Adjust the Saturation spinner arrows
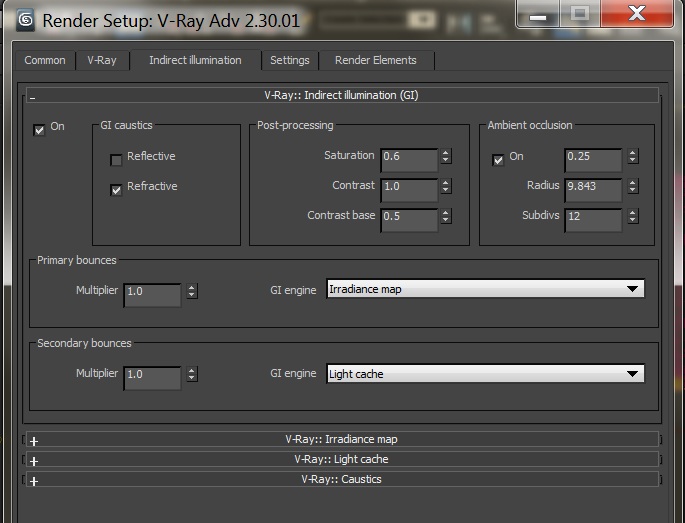The image size is (685, 523). pyautogui.click(x=446, y=156)
